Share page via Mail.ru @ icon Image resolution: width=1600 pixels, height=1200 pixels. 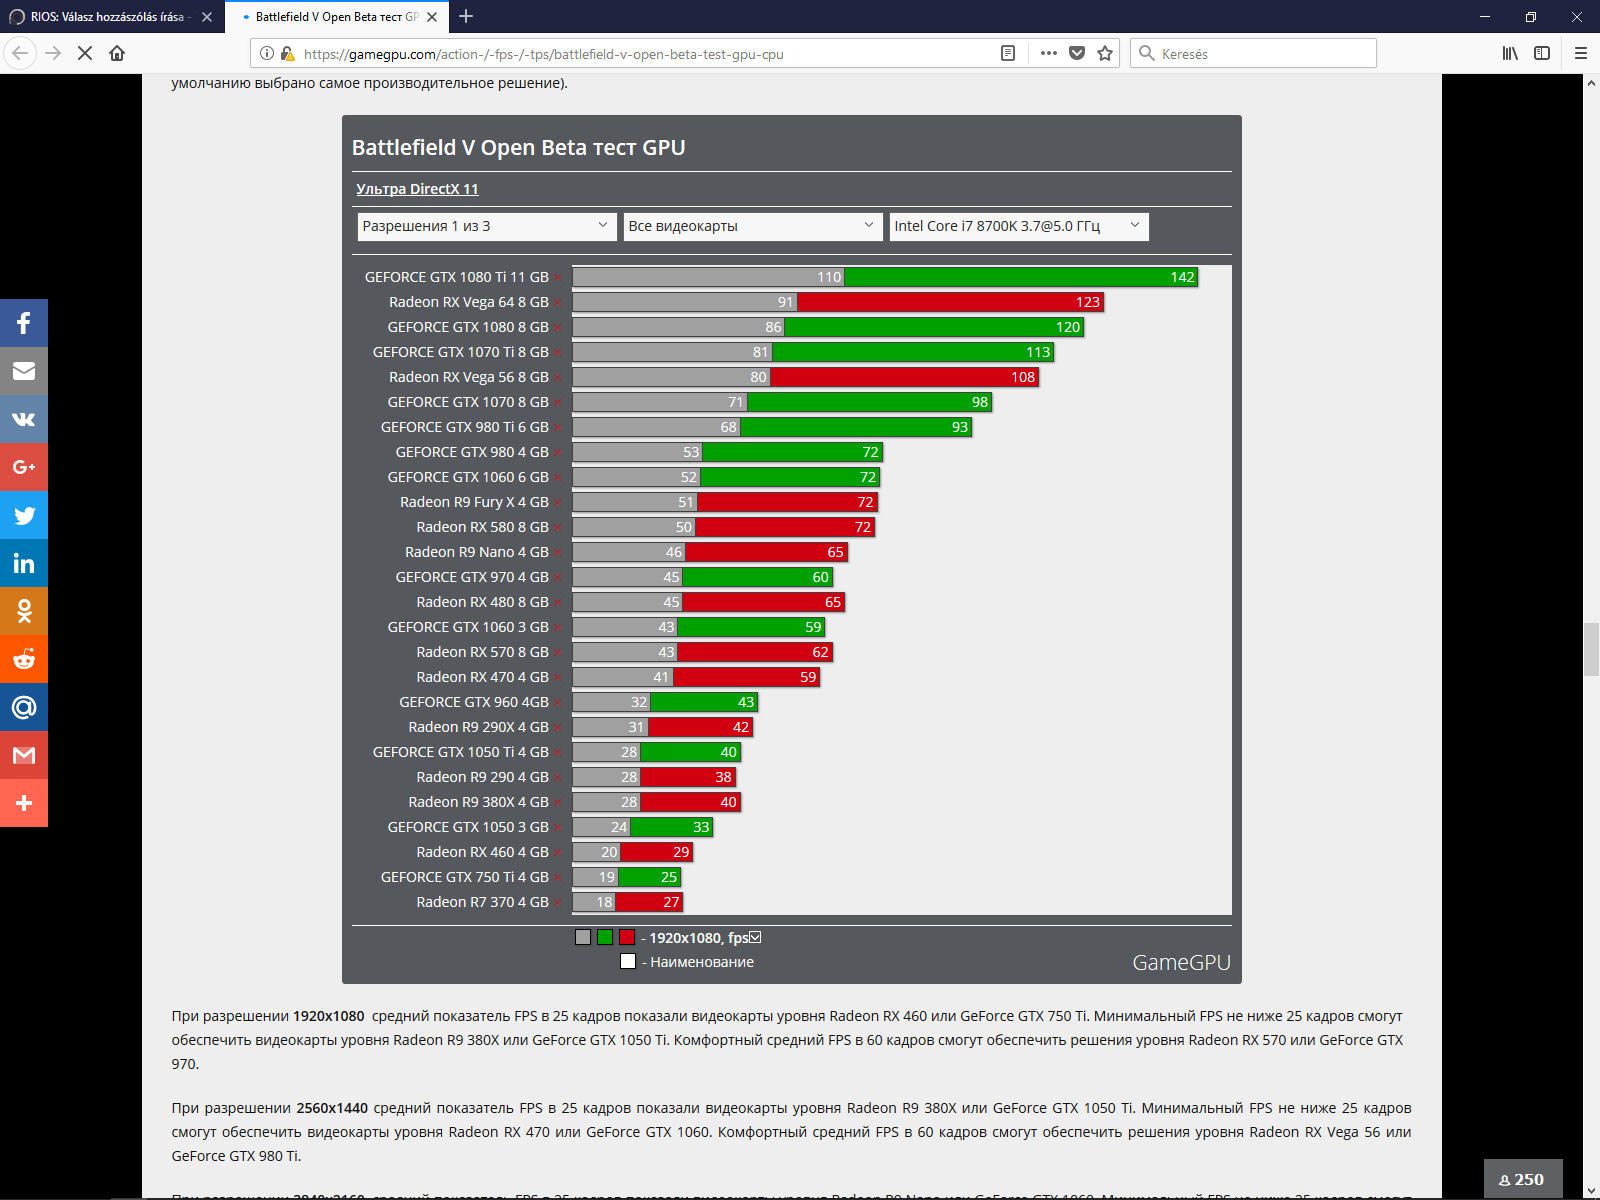pos(24,707)
